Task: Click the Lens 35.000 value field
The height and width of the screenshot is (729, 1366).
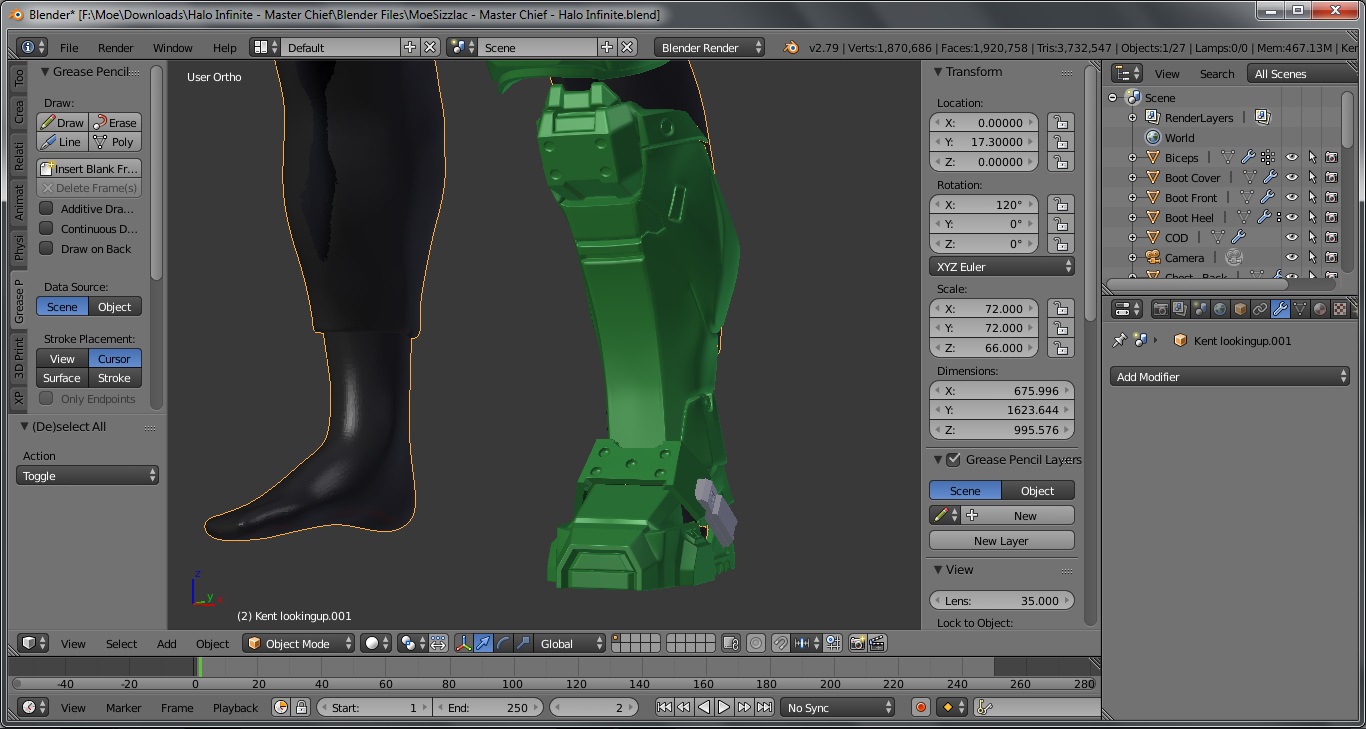Action: (1002, 600)
